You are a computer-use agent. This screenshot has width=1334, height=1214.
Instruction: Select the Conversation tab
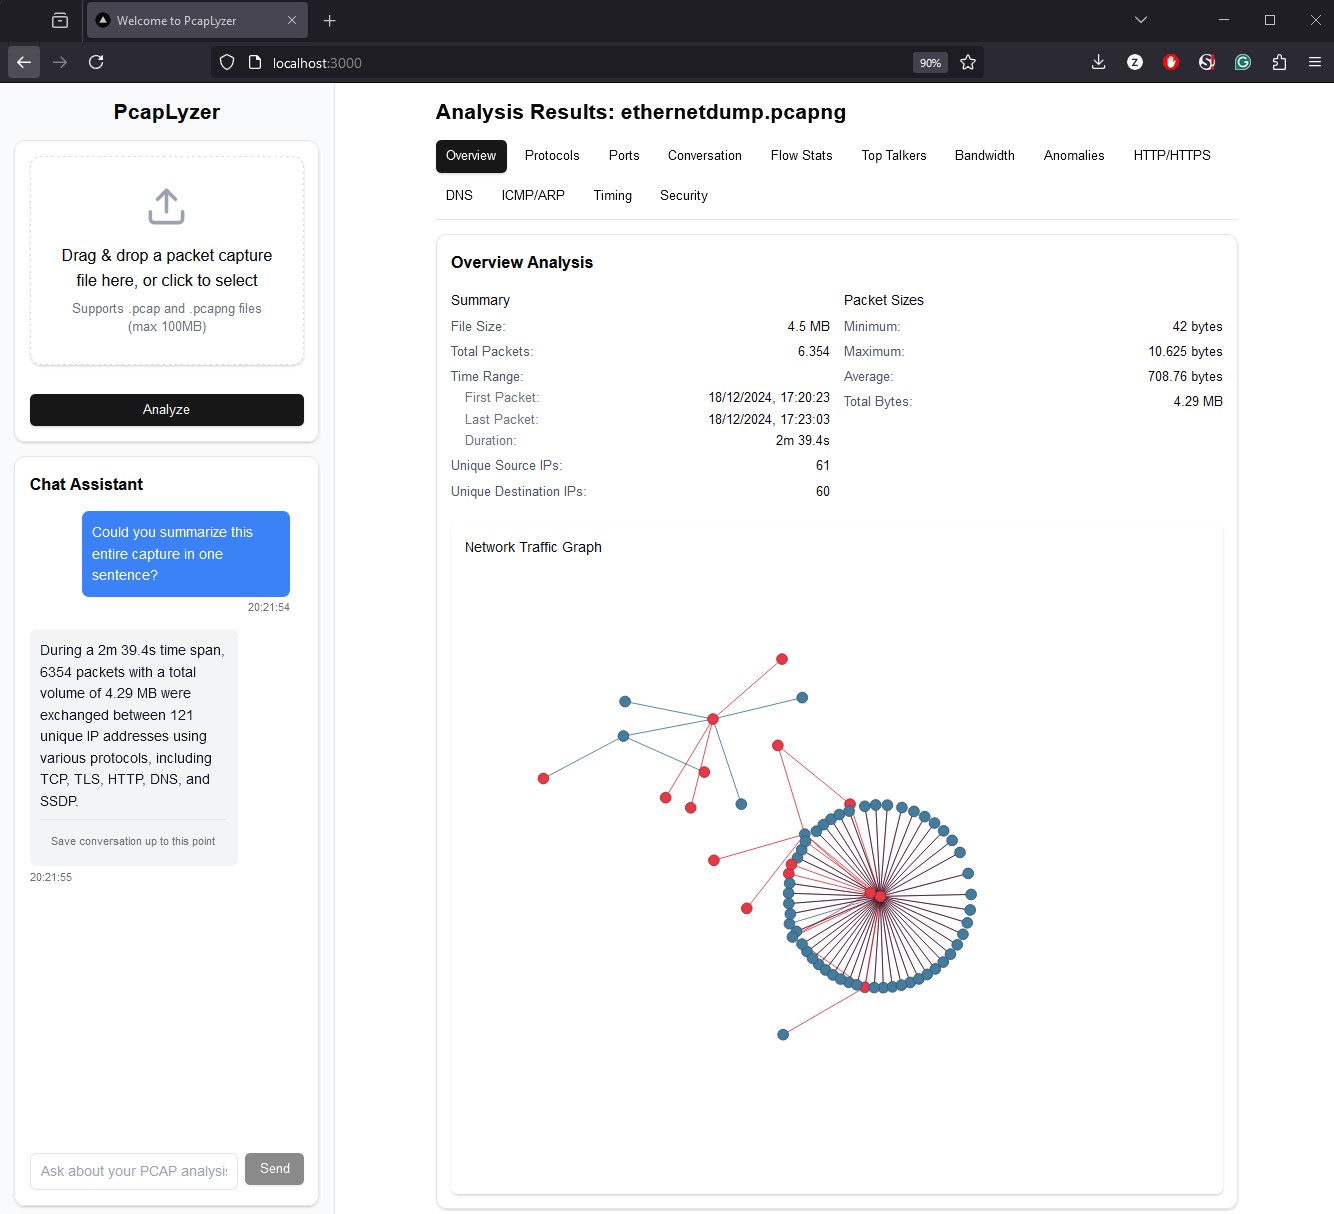(705, 156)
